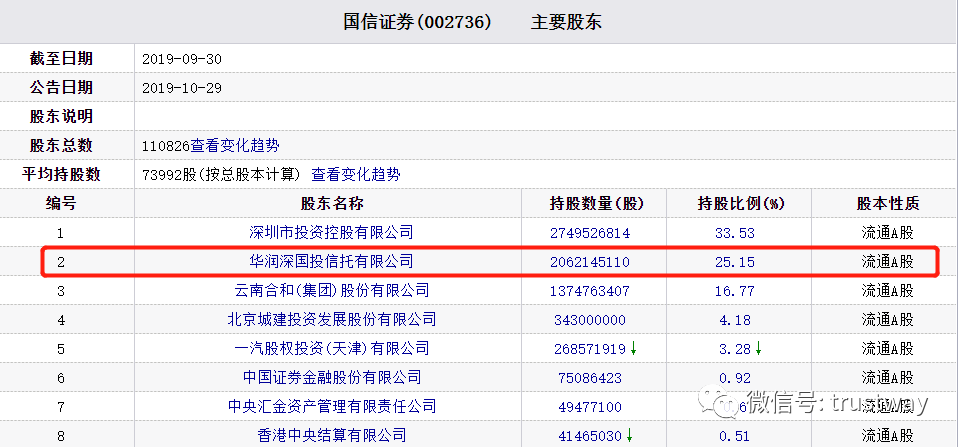
Task: Click the 股本性质 column header
Action: tap(888, 203)
